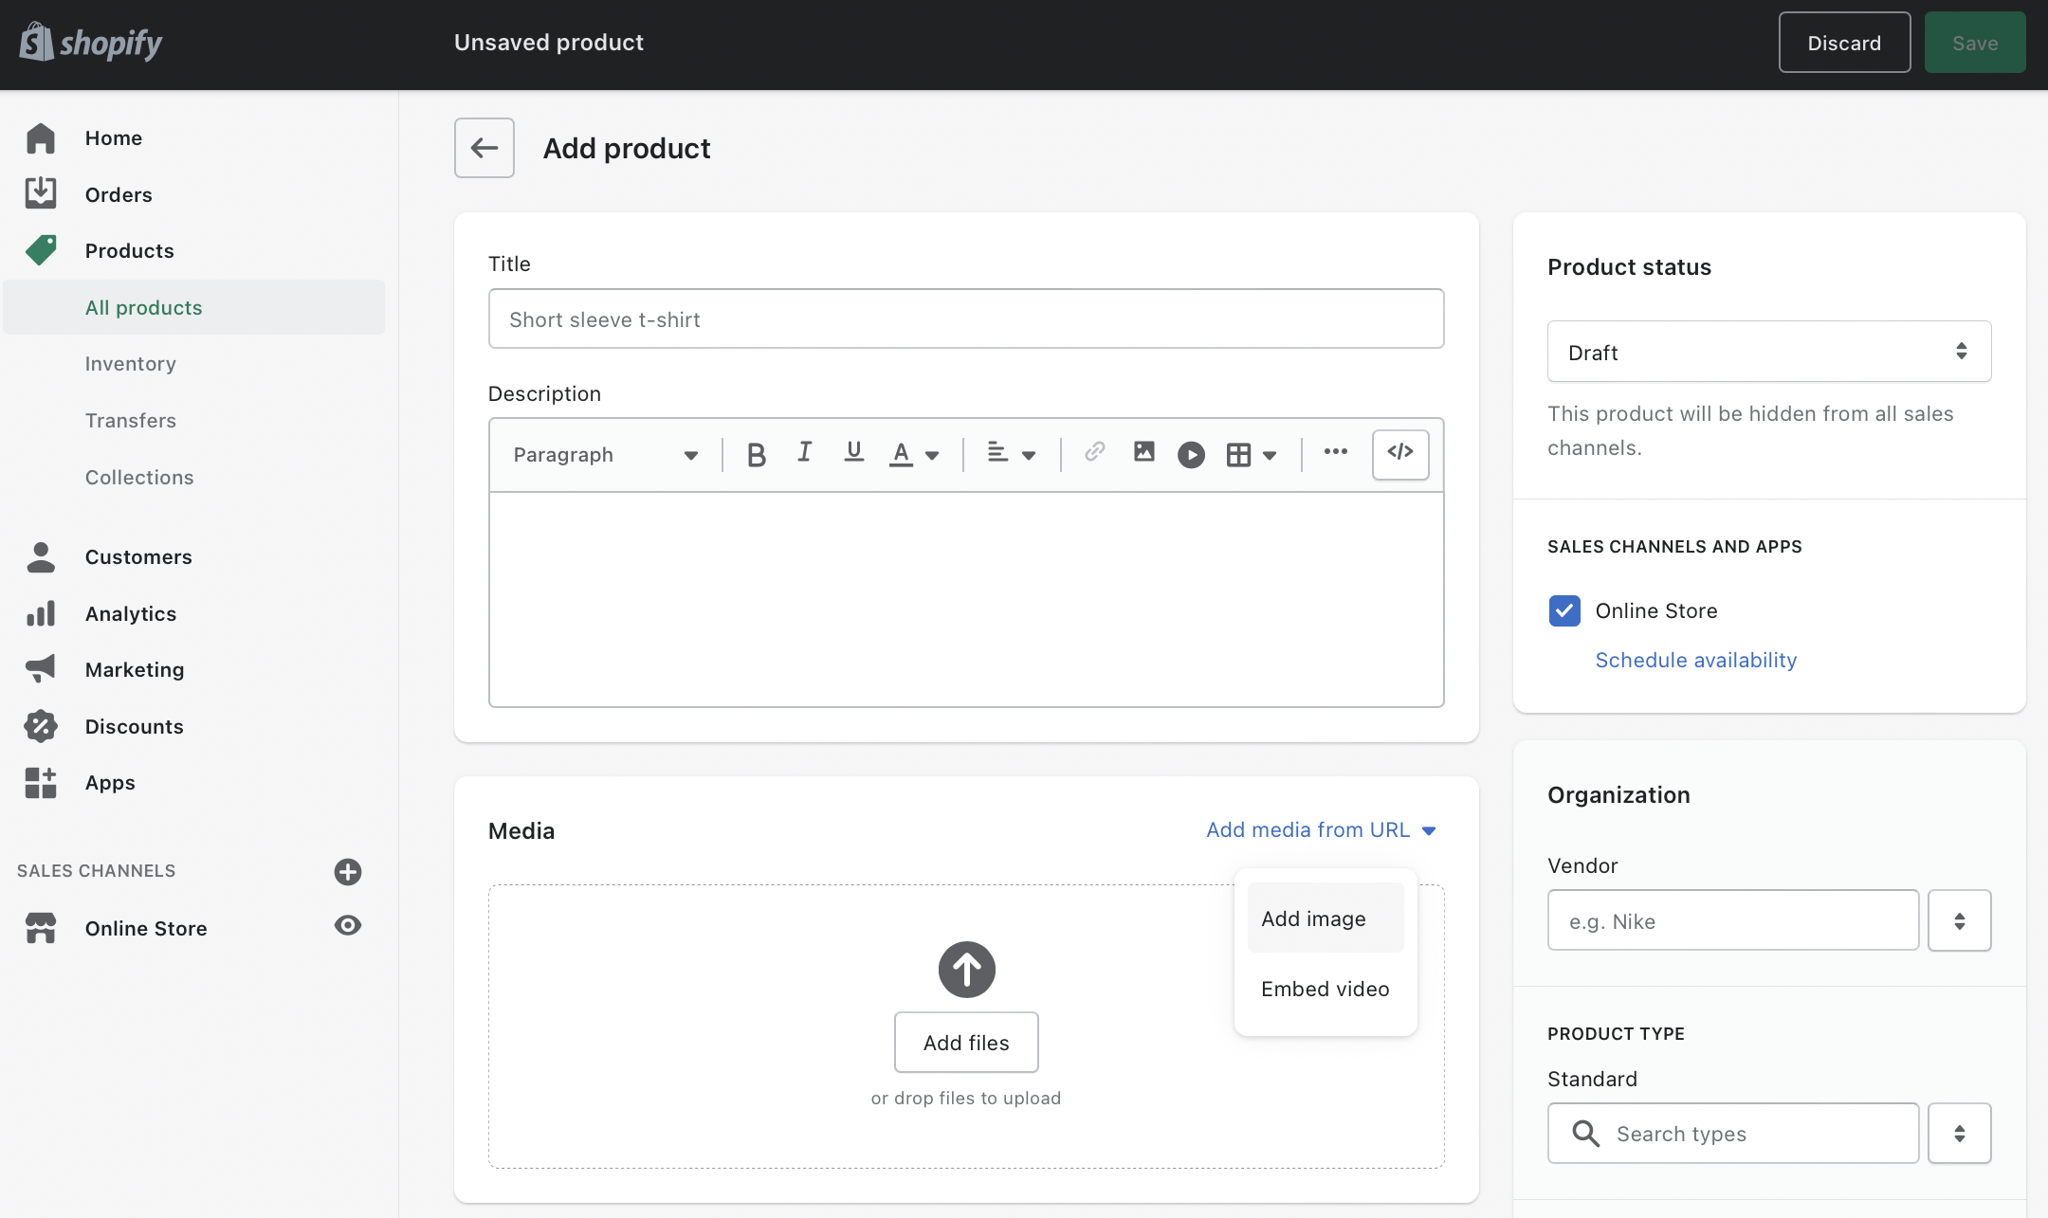Viewport: 2048px width, 1218px height.
Task: Choose Embed video menu option
Action: [x=1324, y=989]
